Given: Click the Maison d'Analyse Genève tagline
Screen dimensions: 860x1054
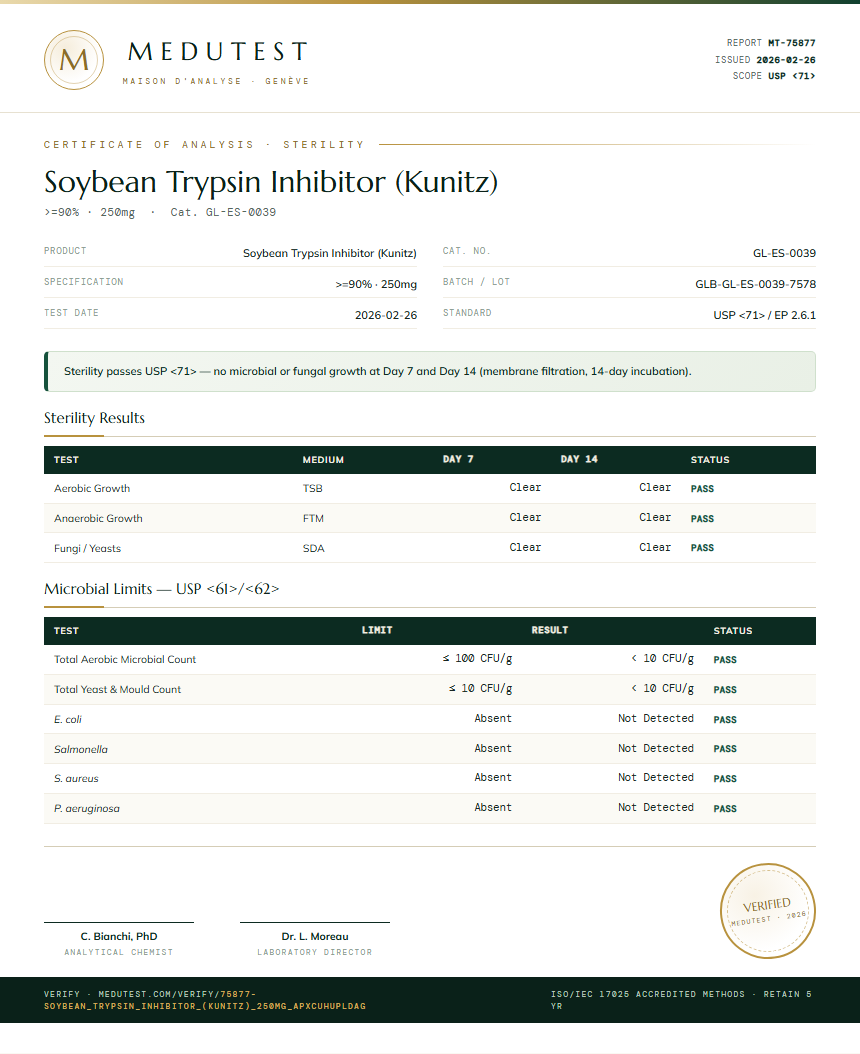Looking at the screenshot, I should coord(216,81).
